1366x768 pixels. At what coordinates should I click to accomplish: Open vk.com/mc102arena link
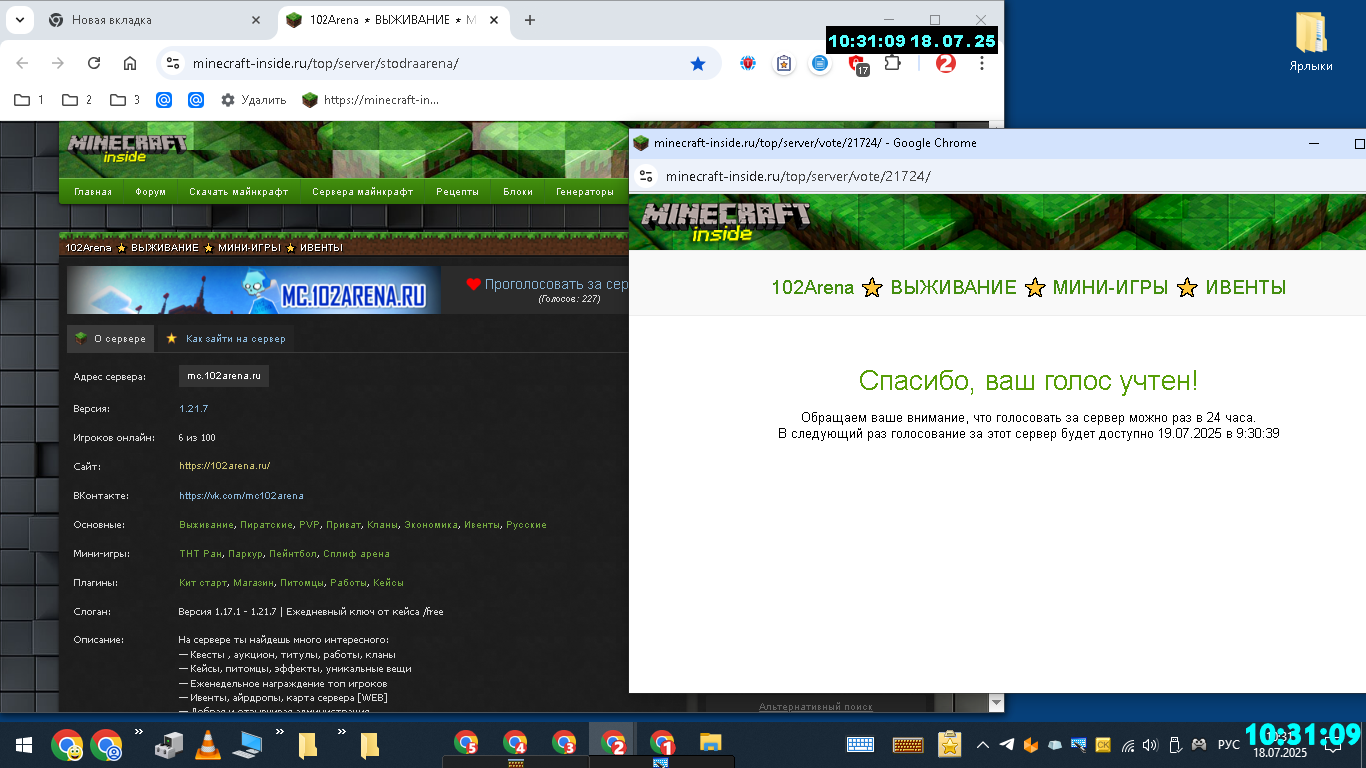(x=241, y=495)
